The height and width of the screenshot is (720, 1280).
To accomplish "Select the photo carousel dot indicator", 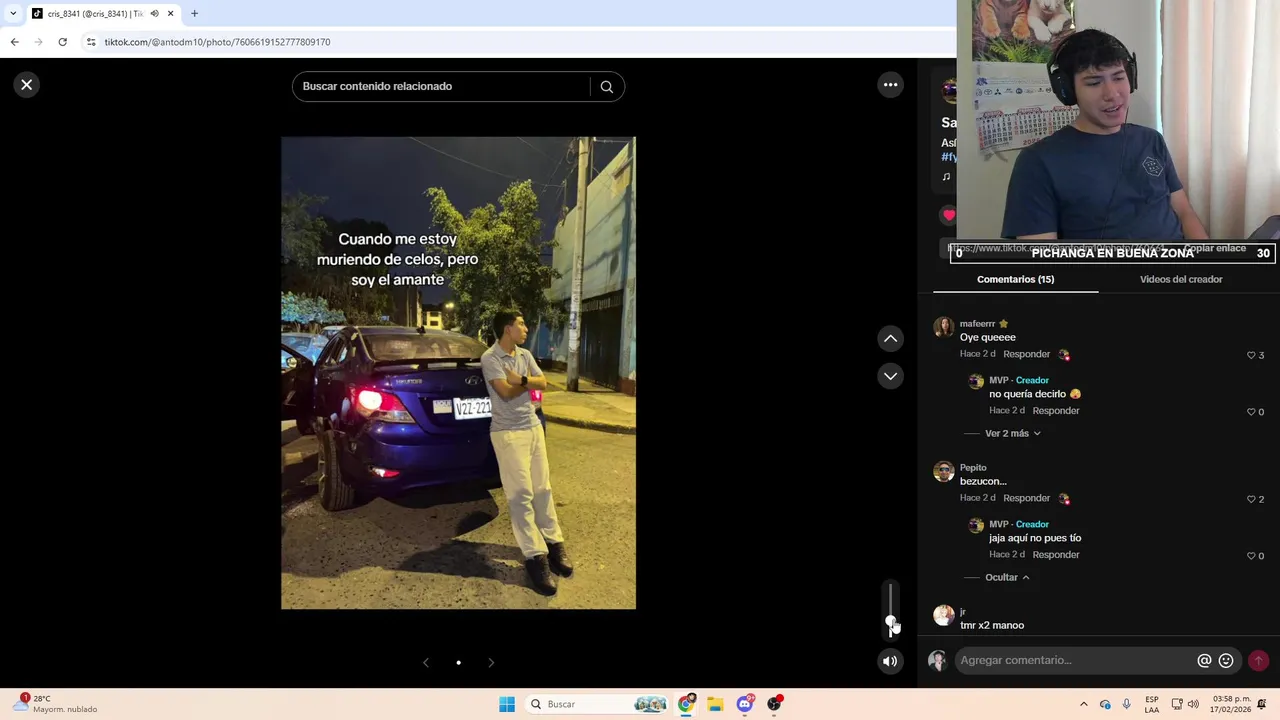I will (458, 662).
